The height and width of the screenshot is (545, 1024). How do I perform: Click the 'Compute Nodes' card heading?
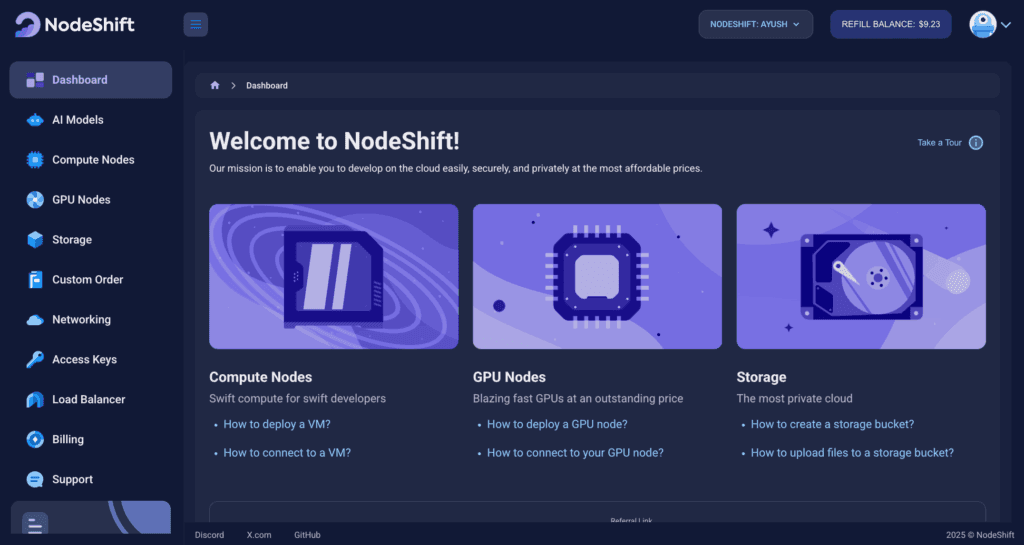click(x=261, y=377)
